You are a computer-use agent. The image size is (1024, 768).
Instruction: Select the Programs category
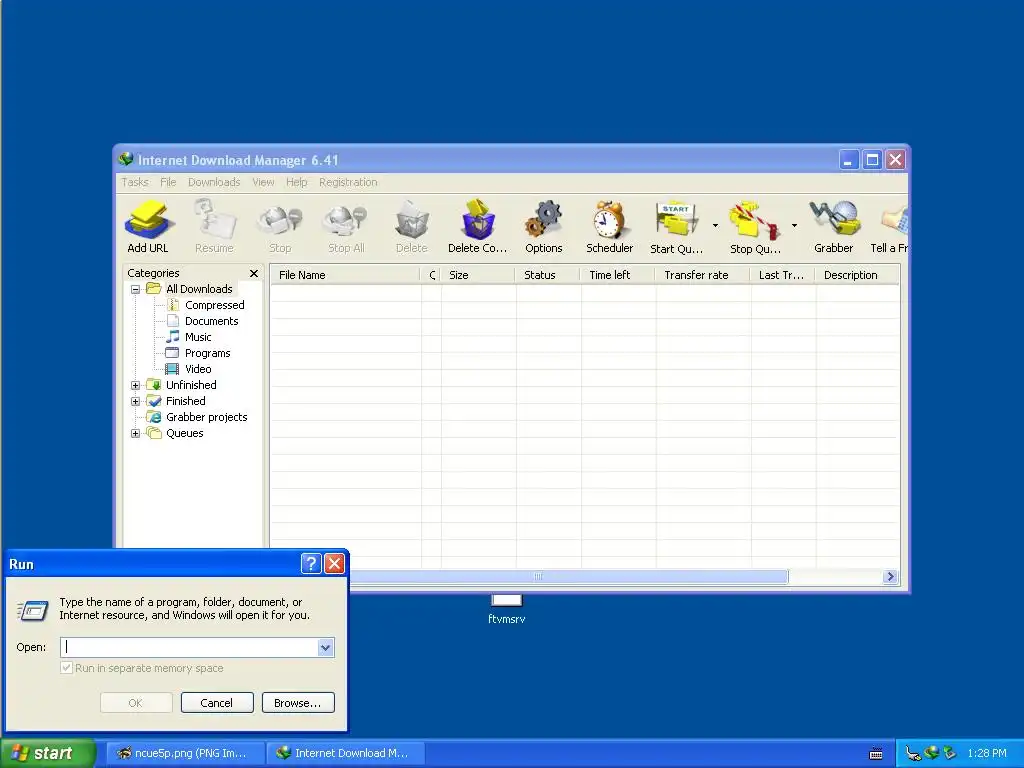207,353
